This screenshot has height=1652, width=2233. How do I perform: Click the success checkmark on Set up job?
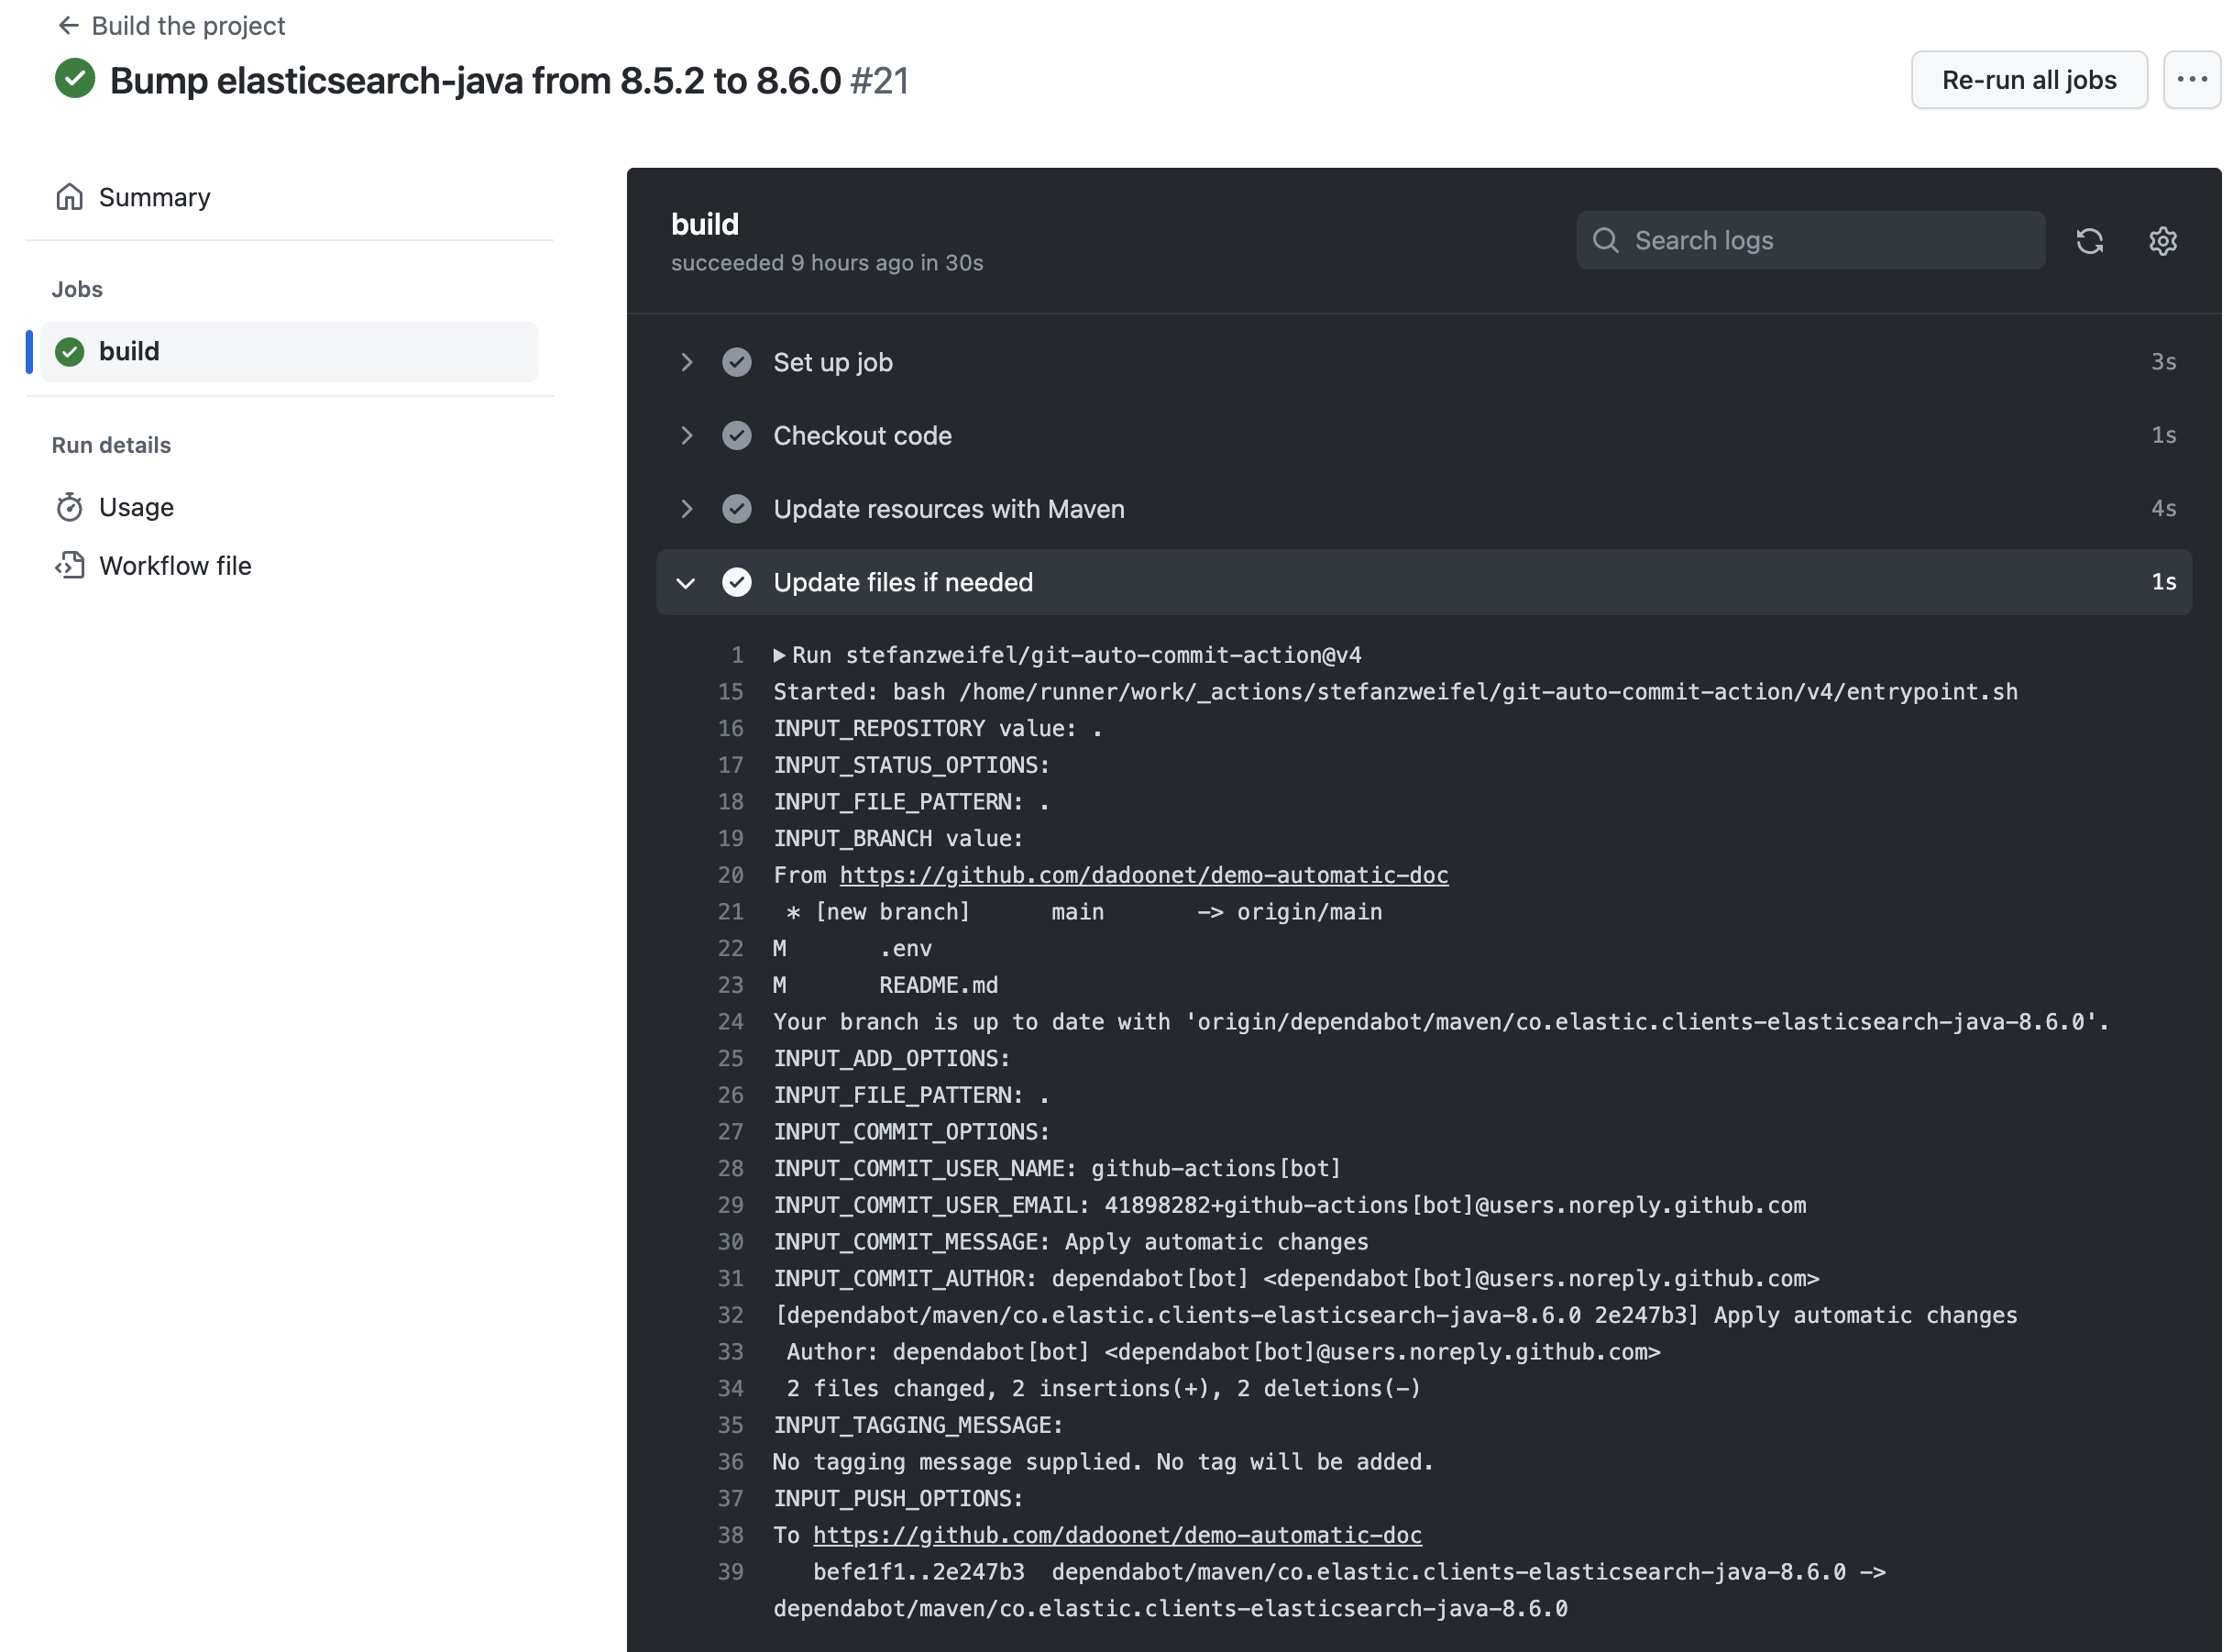(737, 361)
